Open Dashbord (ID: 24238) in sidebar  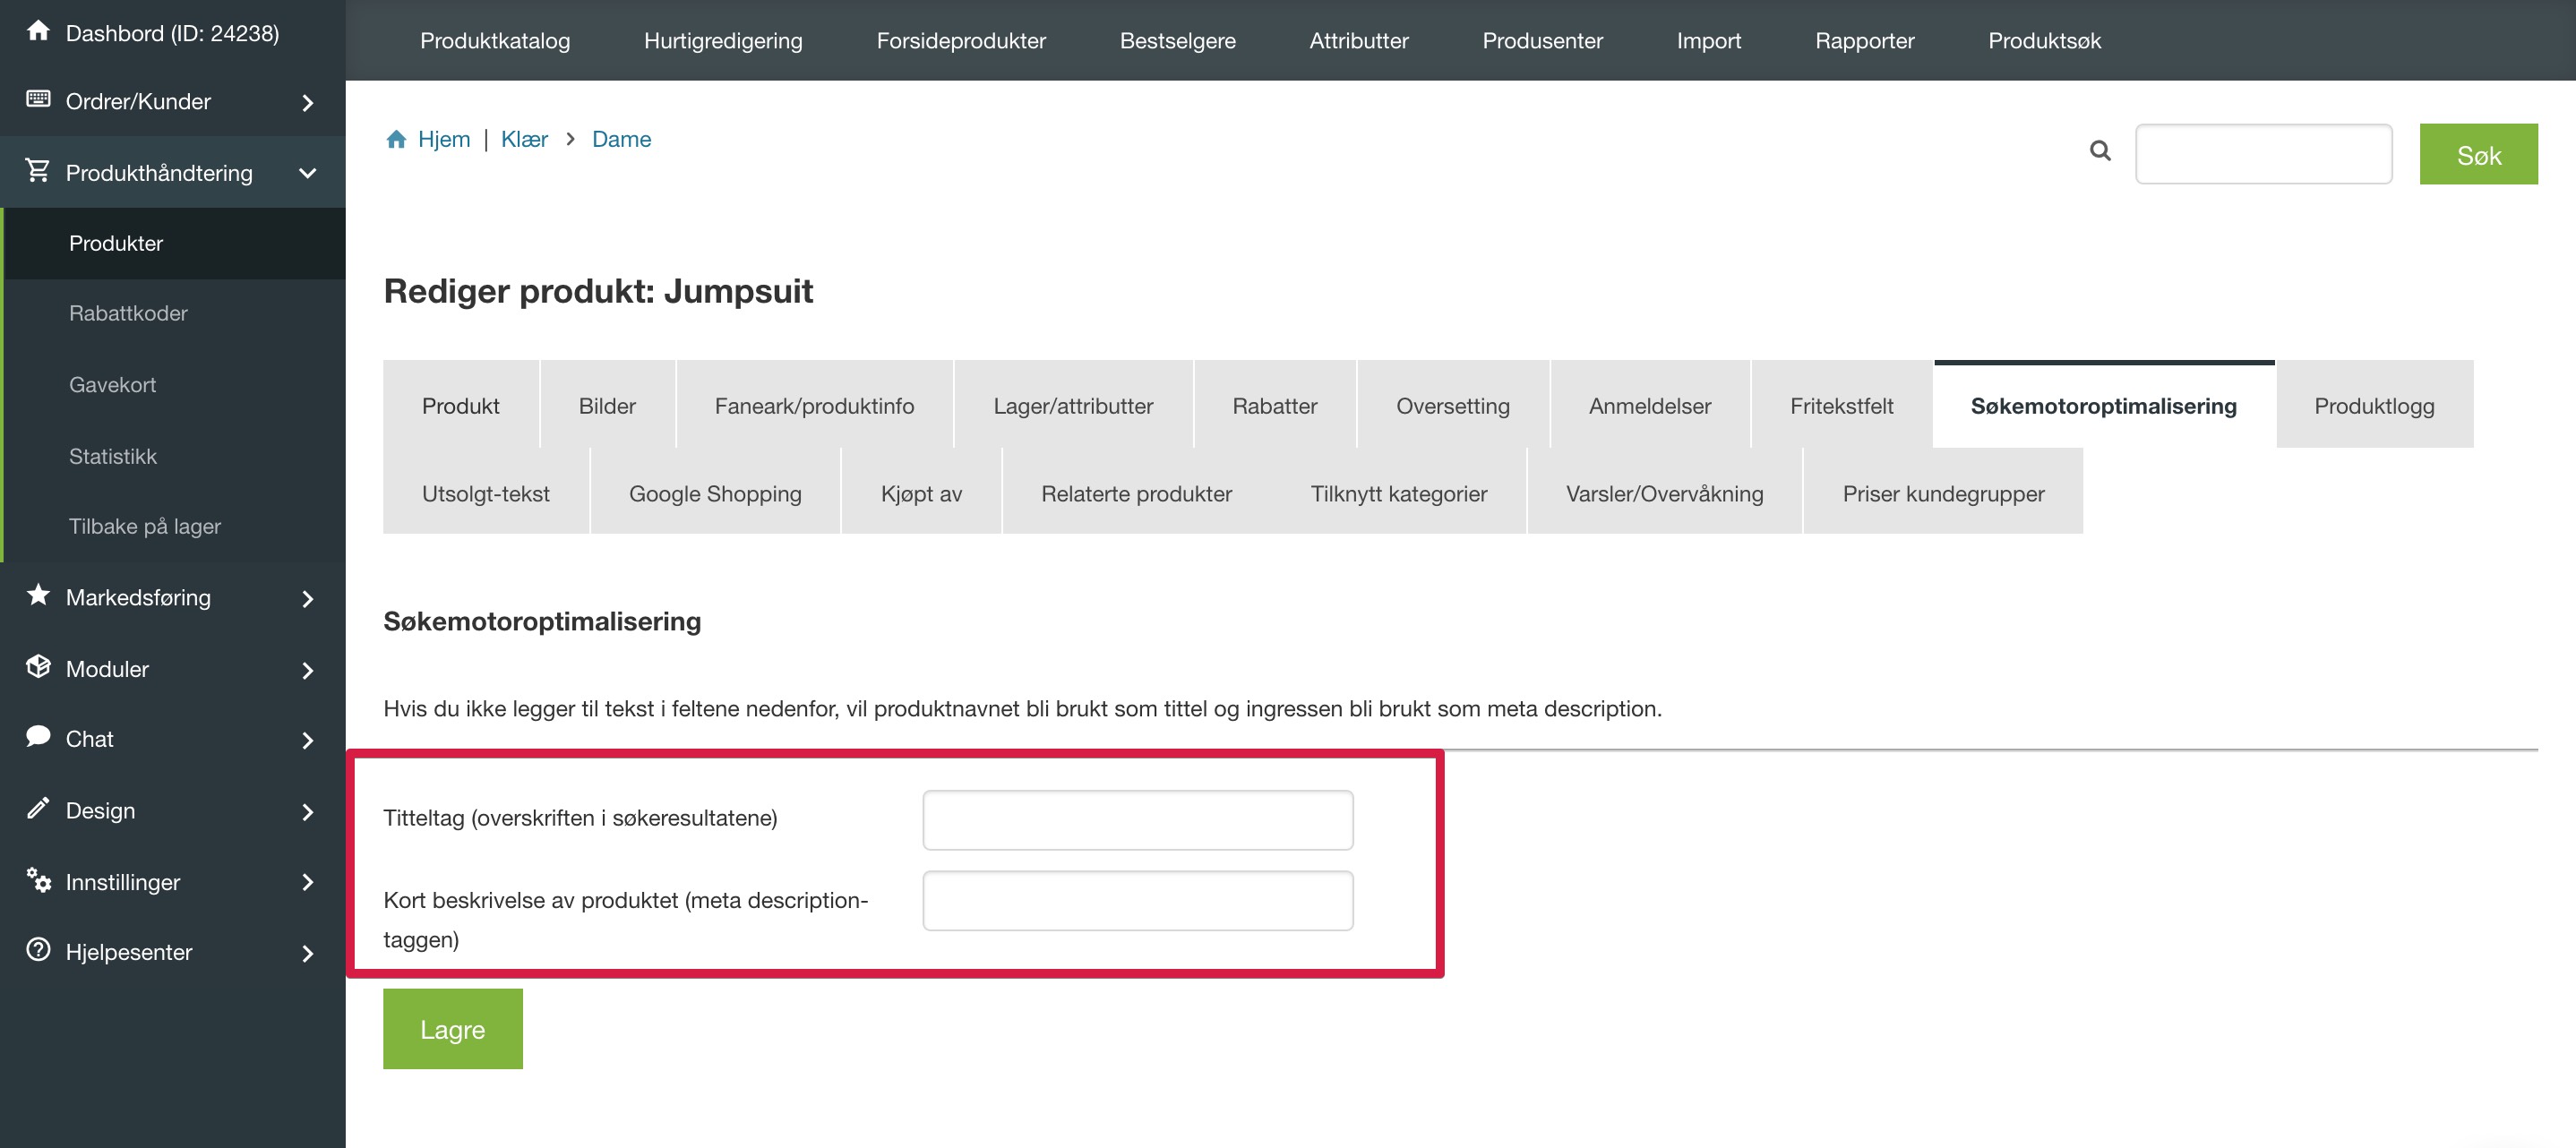[173, 33]
